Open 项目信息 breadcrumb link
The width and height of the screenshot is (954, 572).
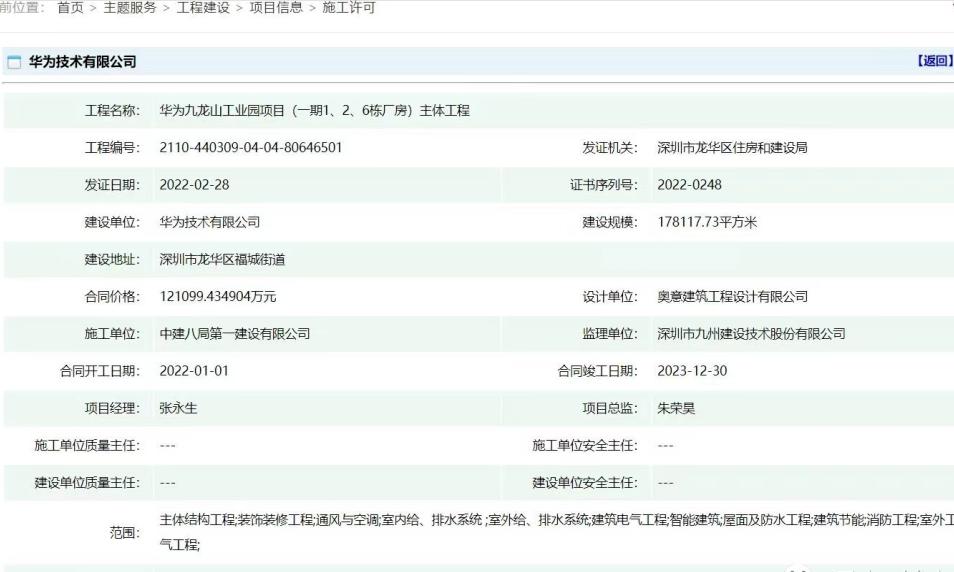click(276, 8)
